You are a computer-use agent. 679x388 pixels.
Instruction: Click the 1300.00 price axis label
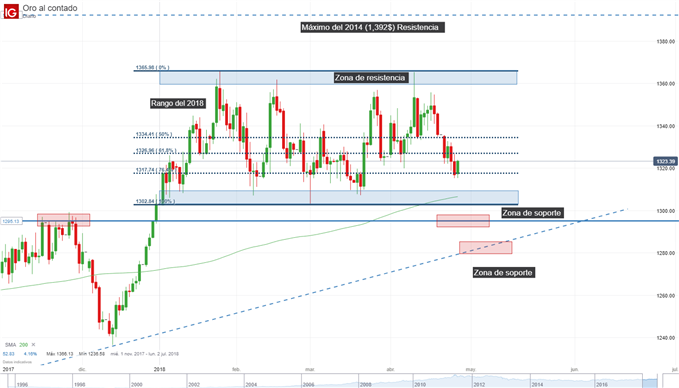(x=666, y=211)
